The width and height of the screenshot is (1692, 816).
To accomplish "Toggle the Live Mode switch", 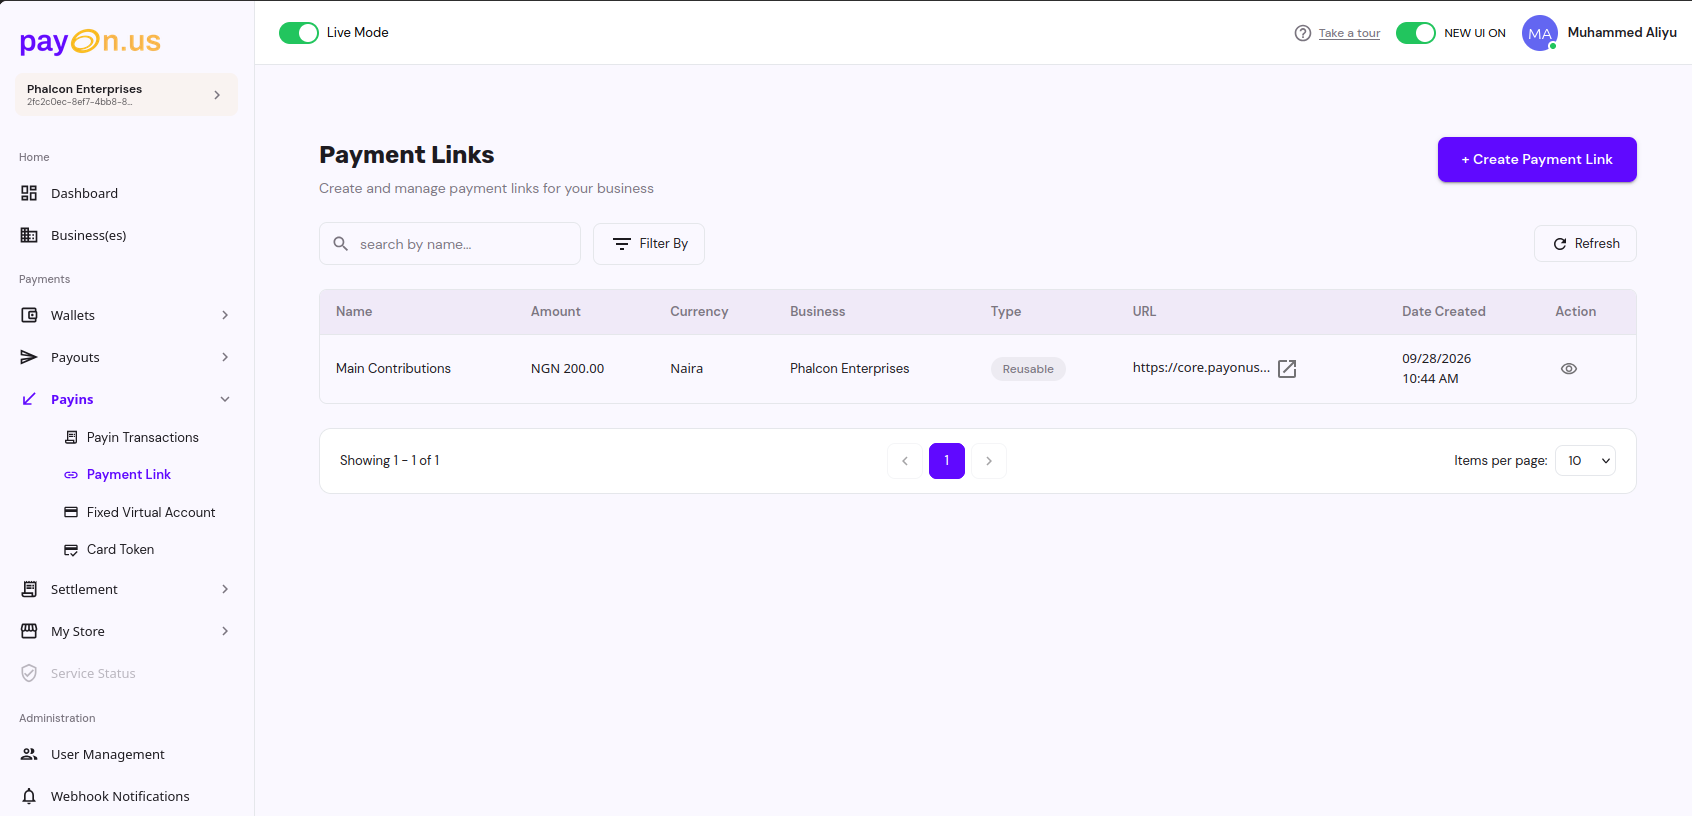I will tap(299, 33).
